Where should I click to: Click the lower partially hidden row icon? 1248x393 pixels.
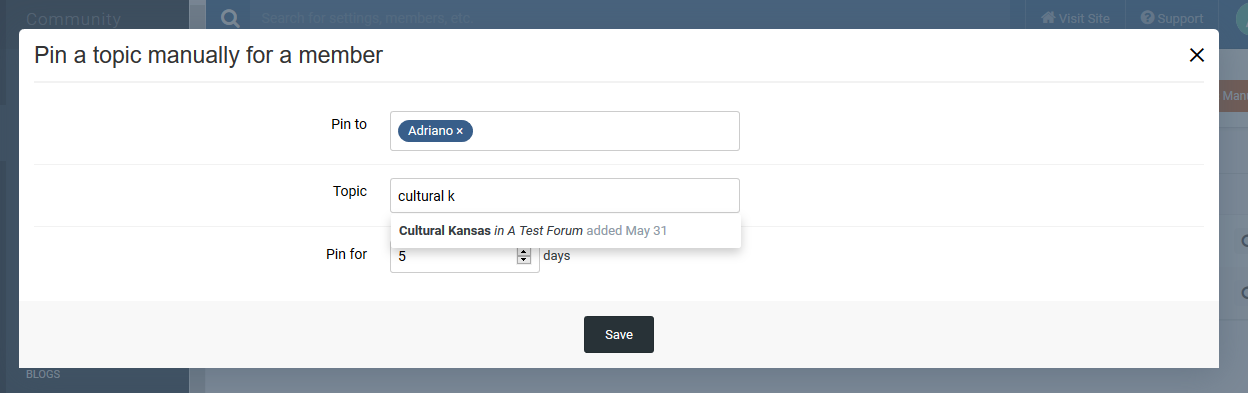coord(1244,293)
